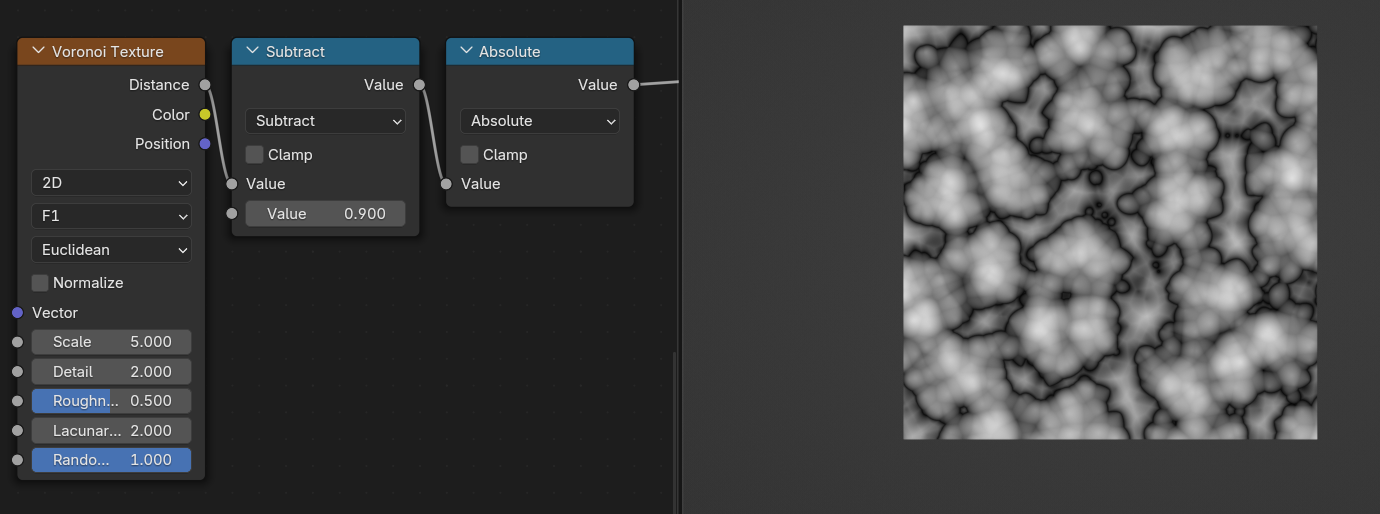
Task: Click the Randomness input socket
Action: pyautogui.click(x=17, y=460)
